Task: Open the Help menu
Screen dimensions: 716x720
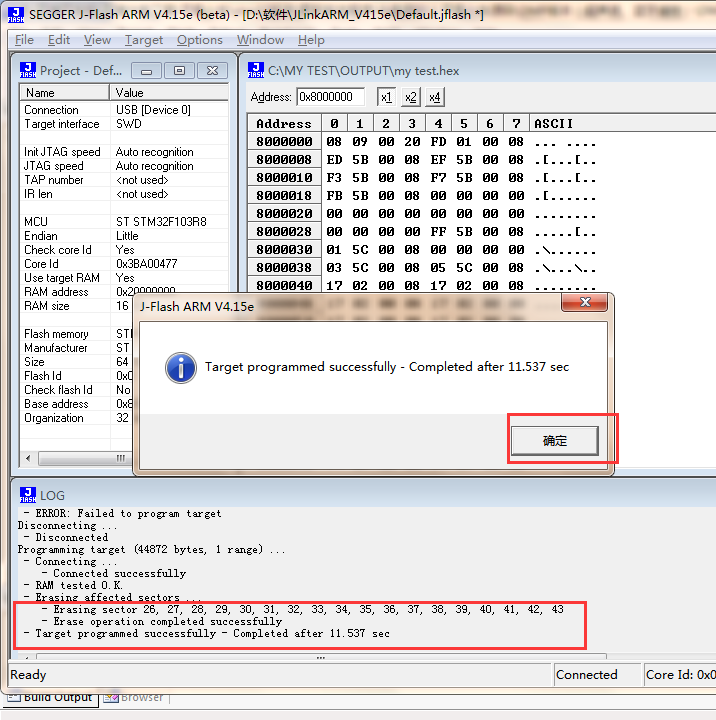Action: pos(311,40)
